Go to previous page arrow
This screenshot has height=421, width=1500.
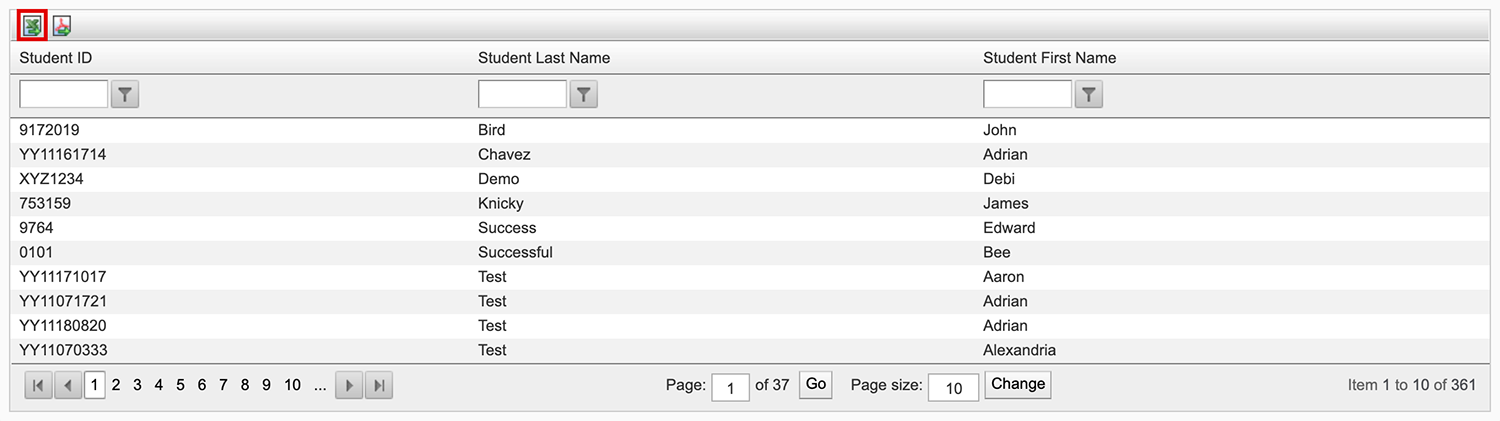[68, 385]
